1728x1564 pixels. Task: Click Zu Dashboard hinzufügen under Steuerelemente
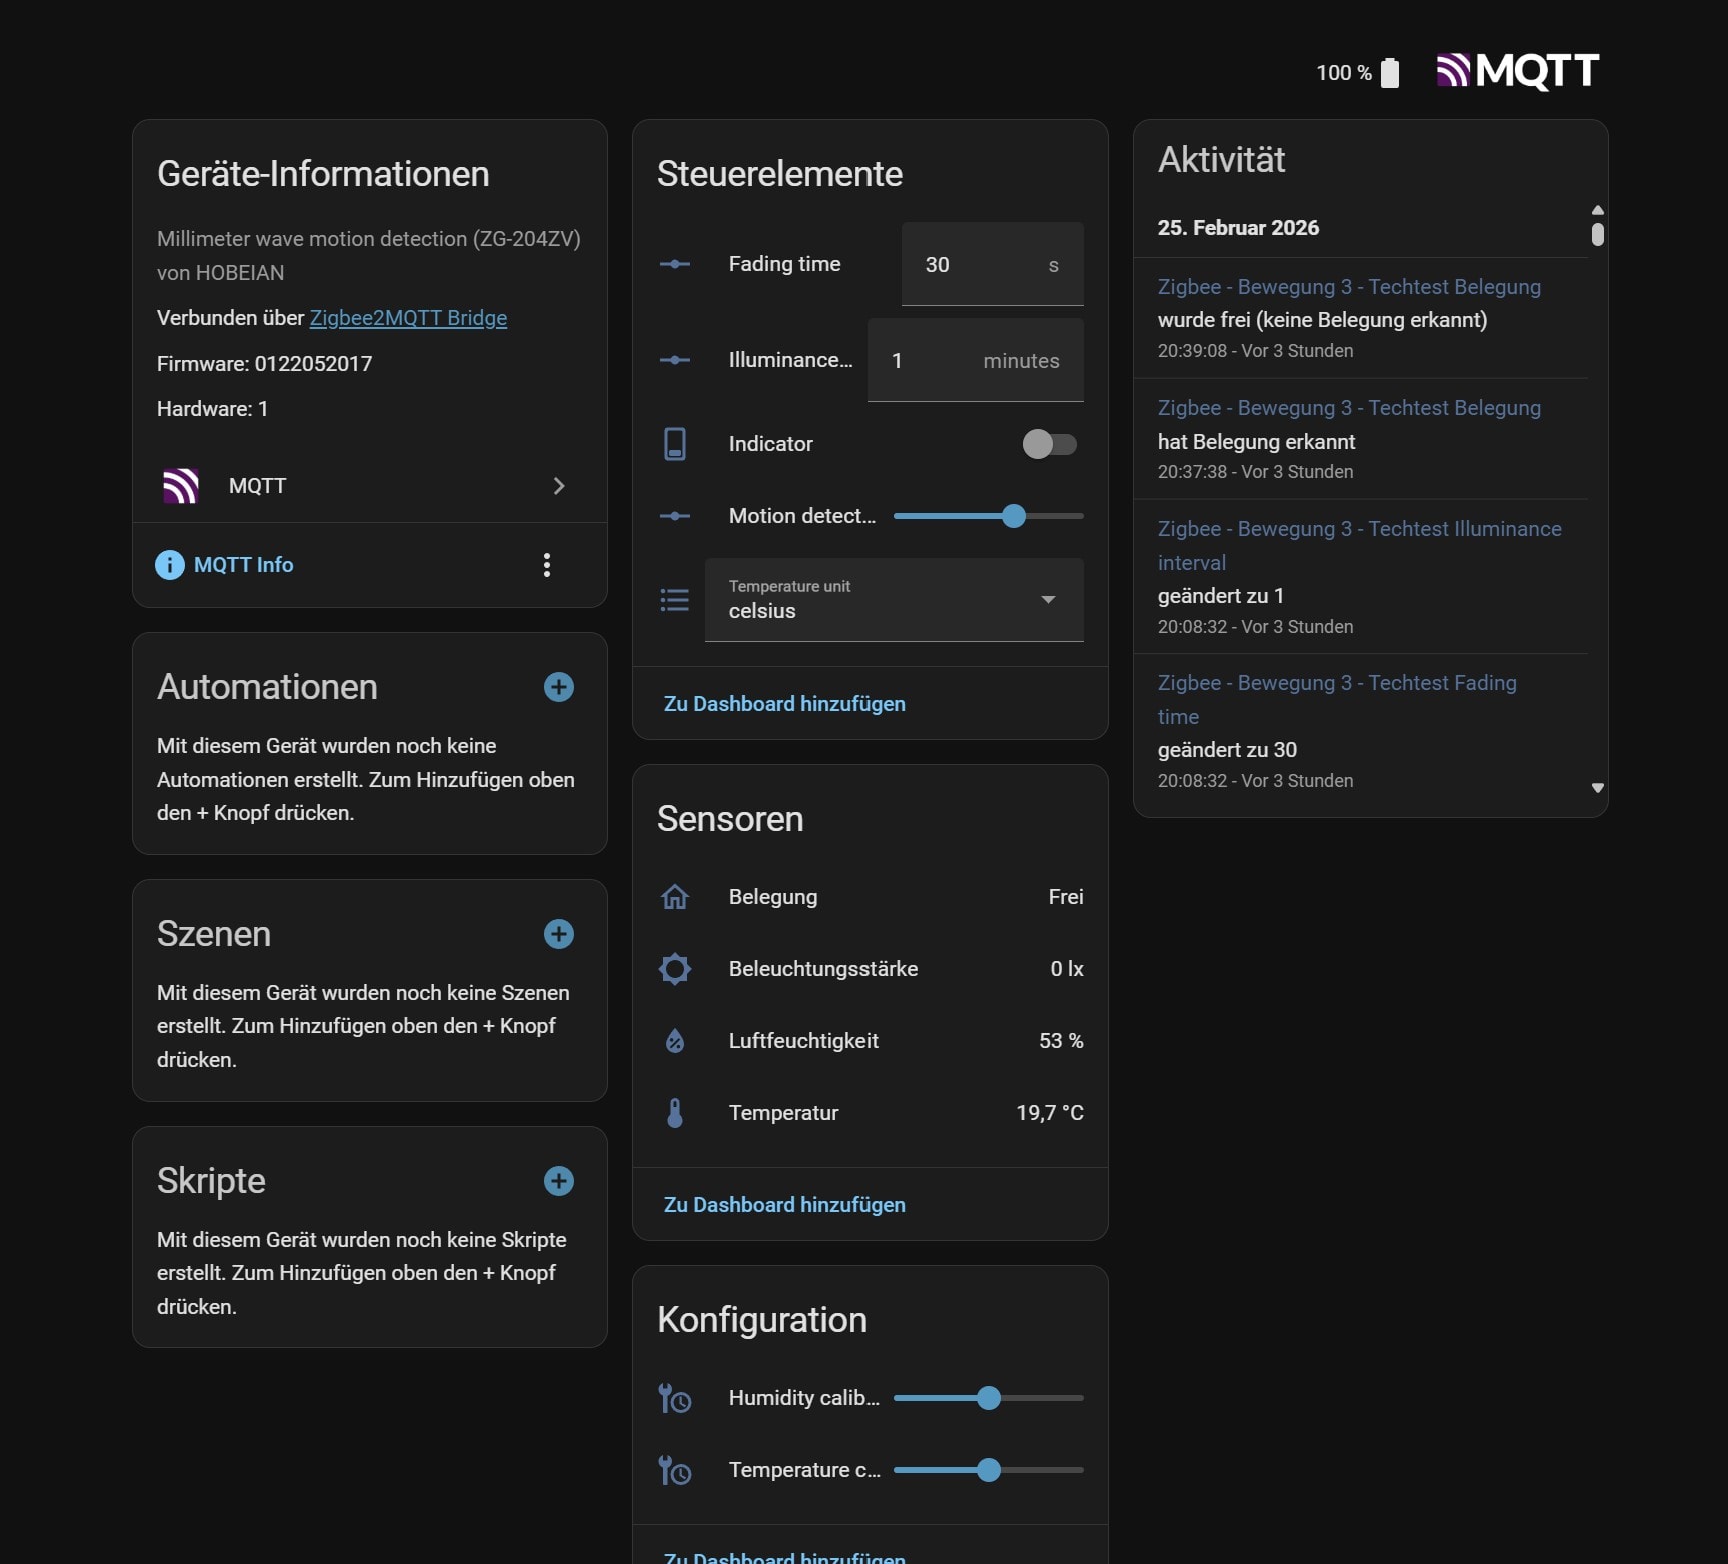pyautogui.click(x=784, y=704)
